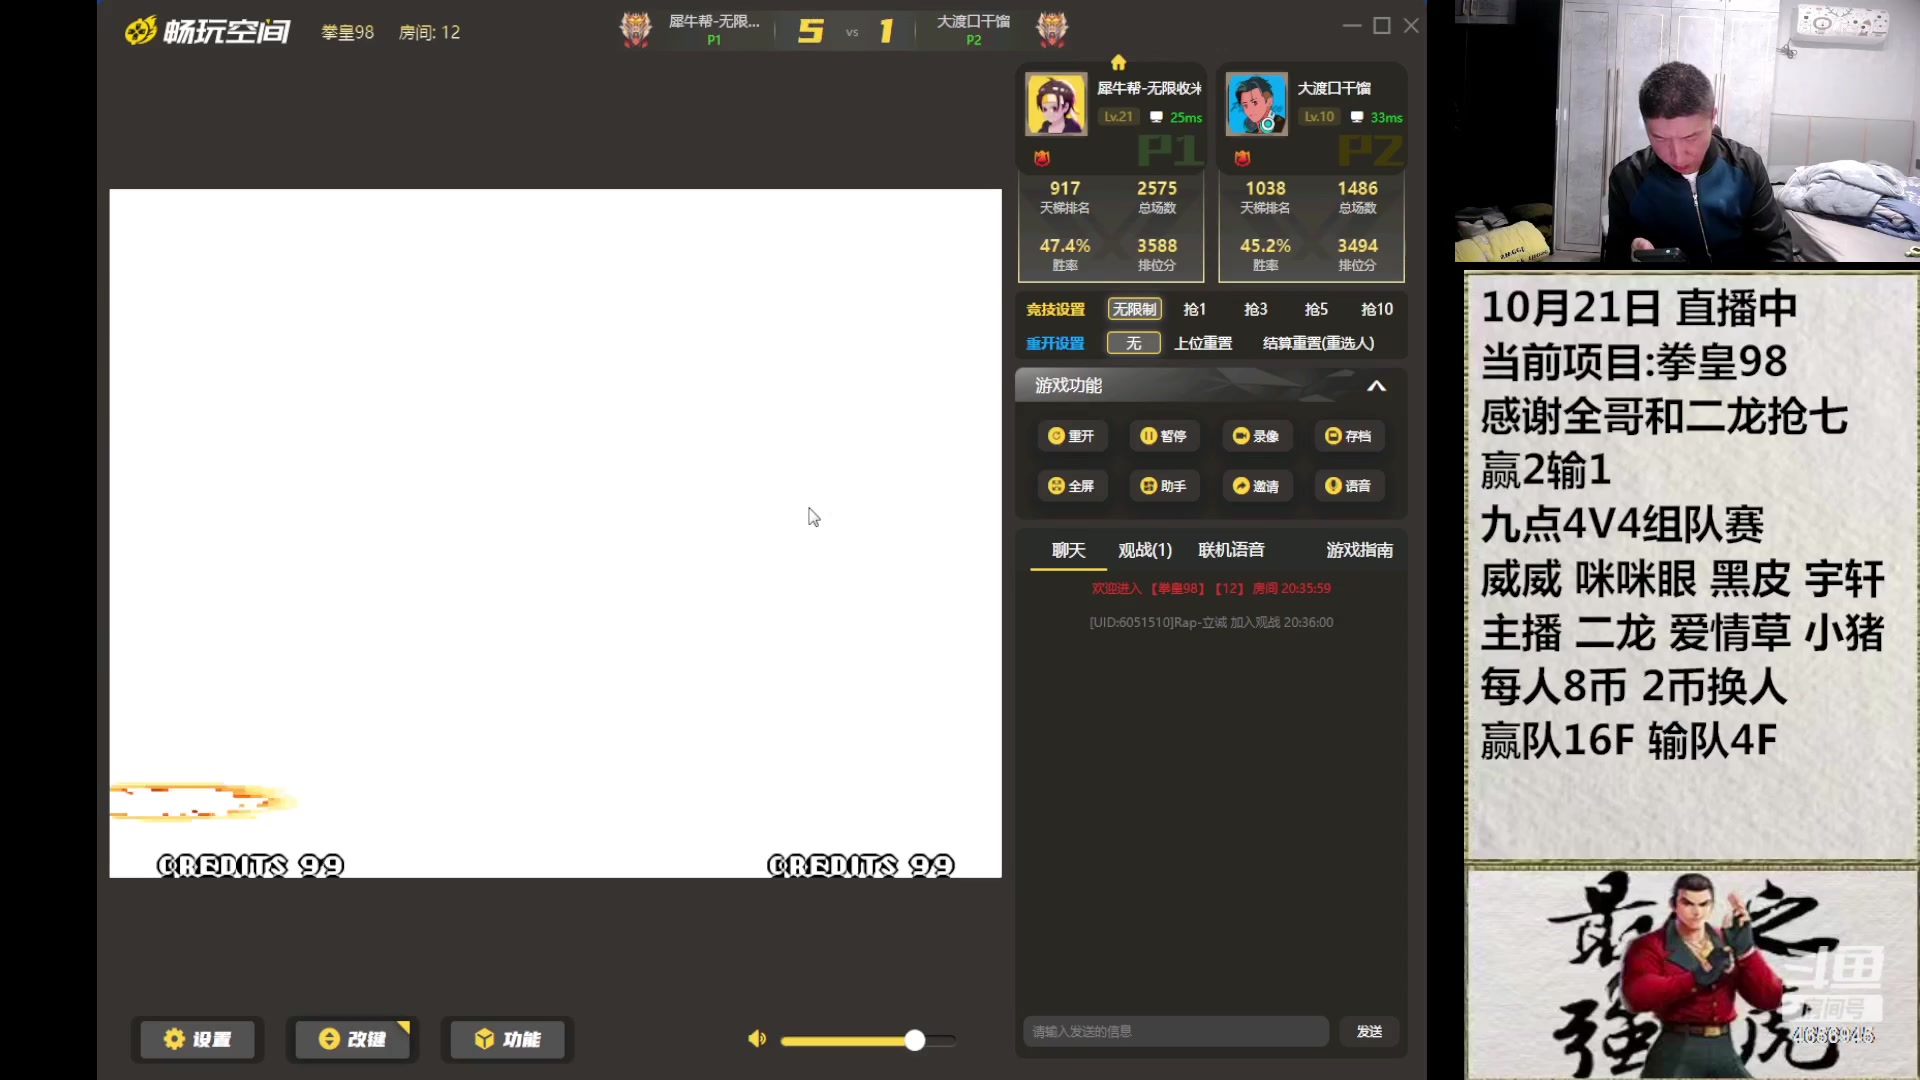Image resolution: width=1920 pixels, height=1080 pixels.
Task: Select 无 restart setting option
Action: coord(1134,343)
